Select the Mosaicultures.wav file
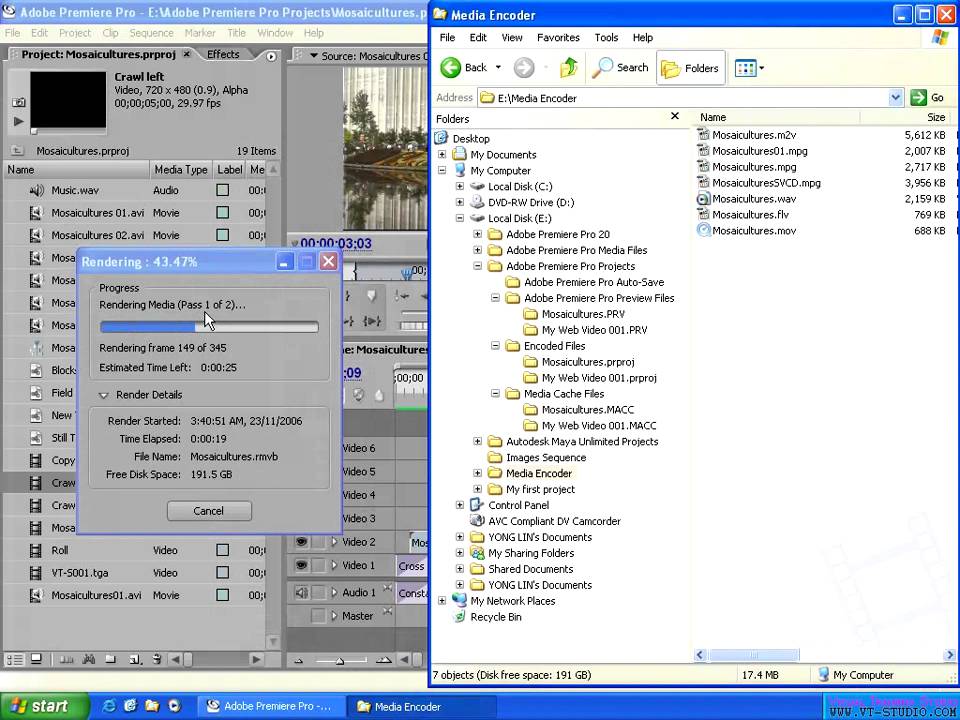The image size is (960, 720). [754, 198]
